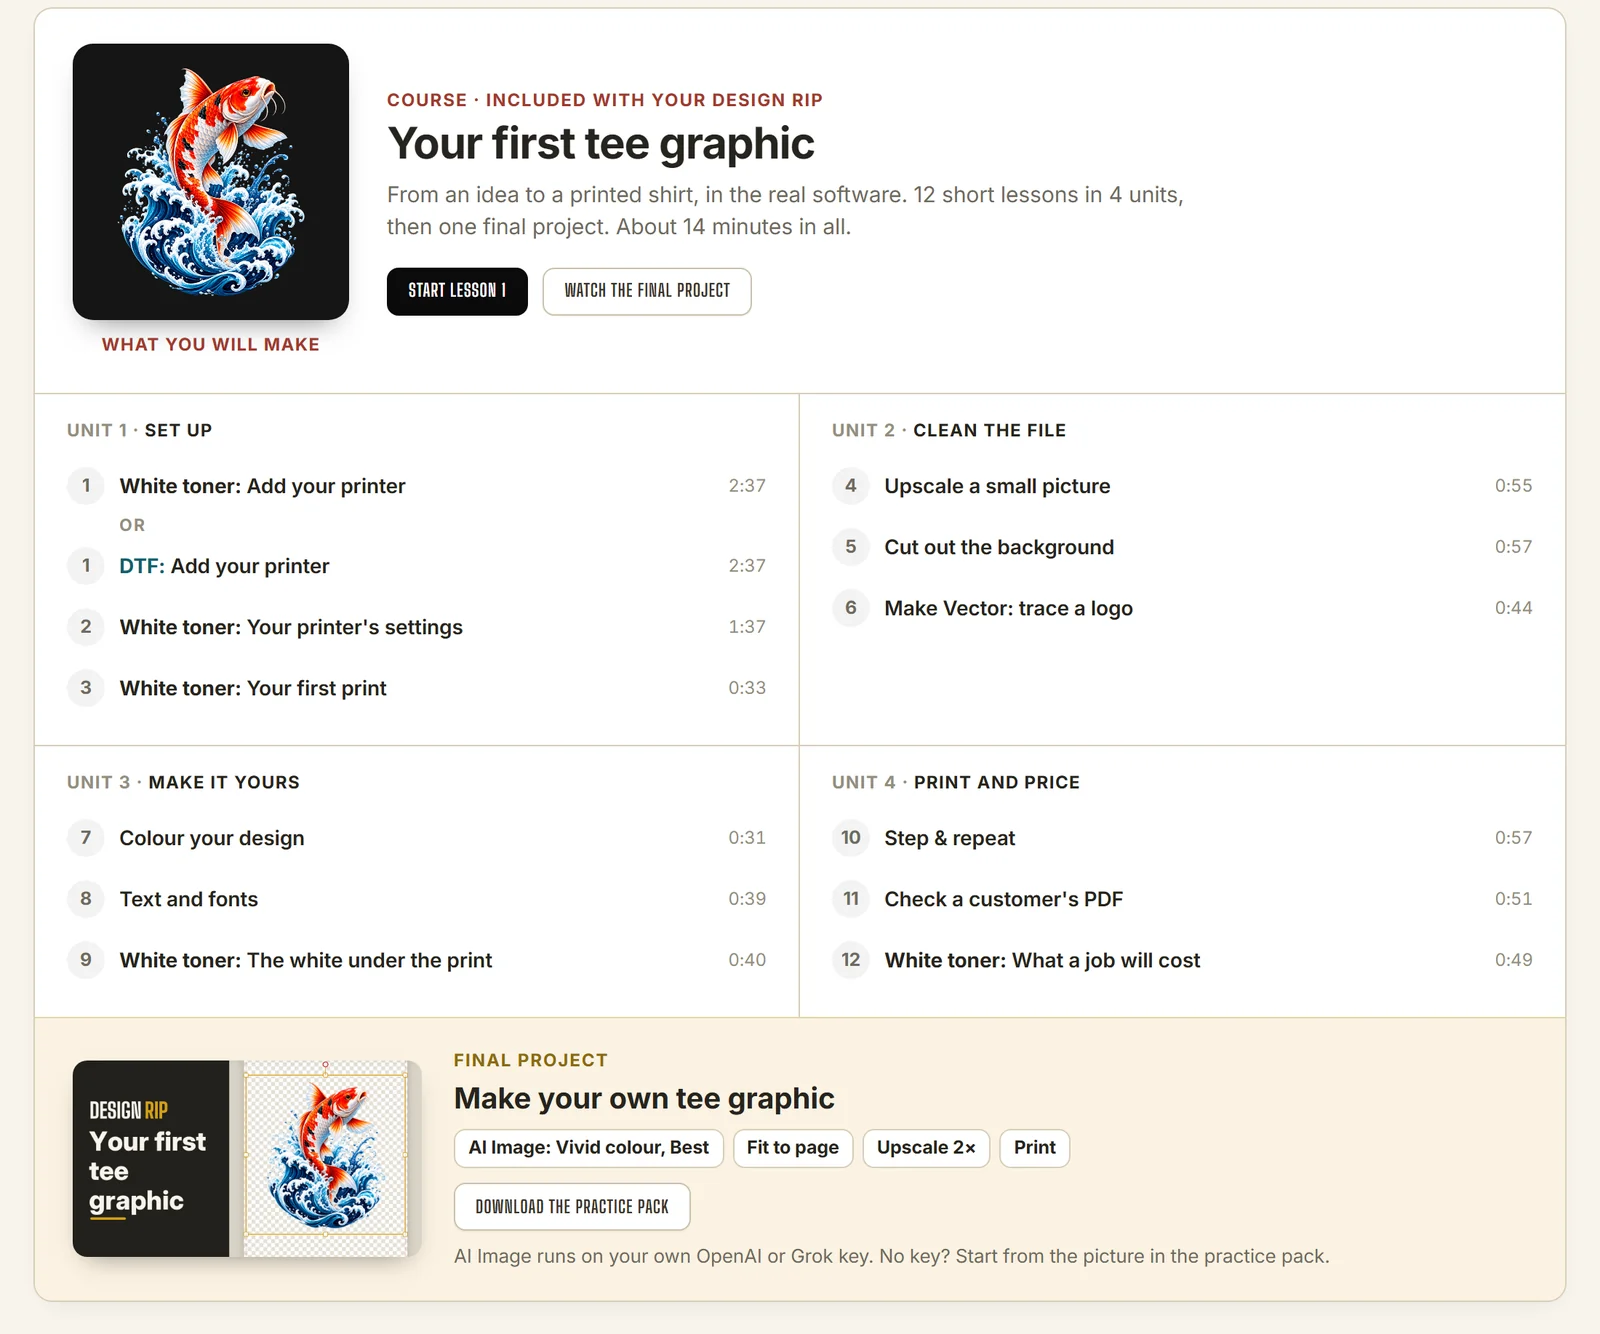Viewport: 1600px width, 1334px height.
Task: Download the practice pack
Action: (572, 1207)
